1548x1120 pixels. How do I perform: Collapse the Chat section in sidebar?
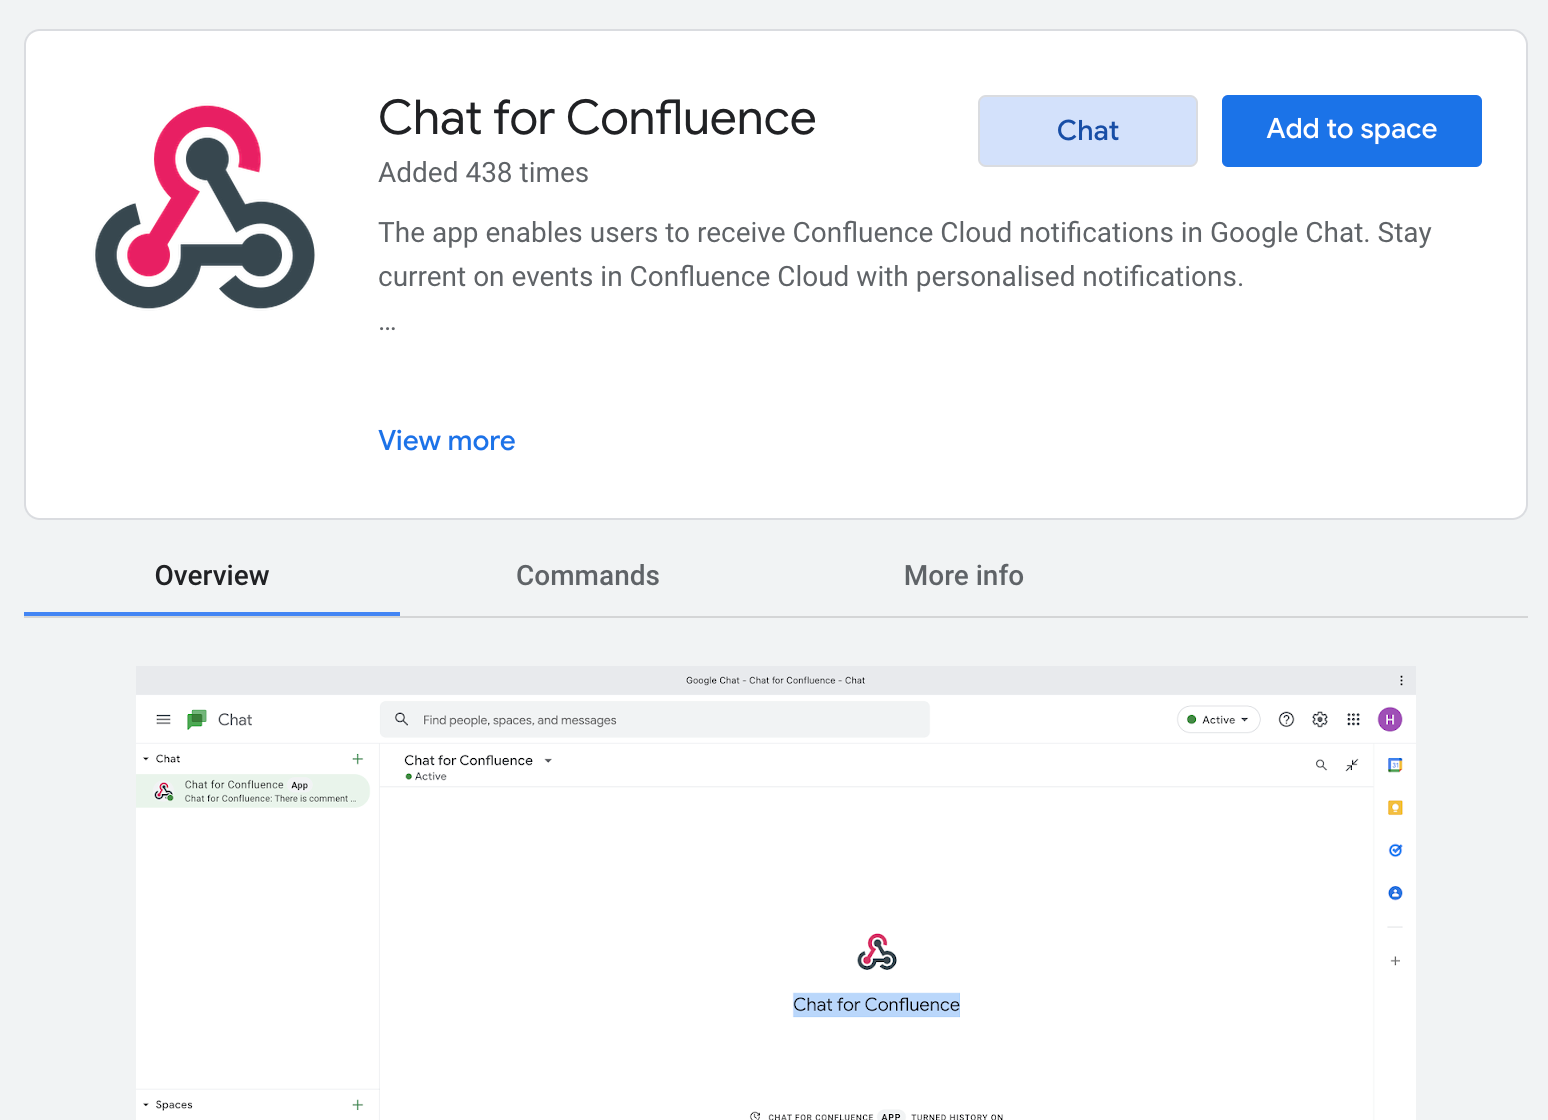[146, 759]
